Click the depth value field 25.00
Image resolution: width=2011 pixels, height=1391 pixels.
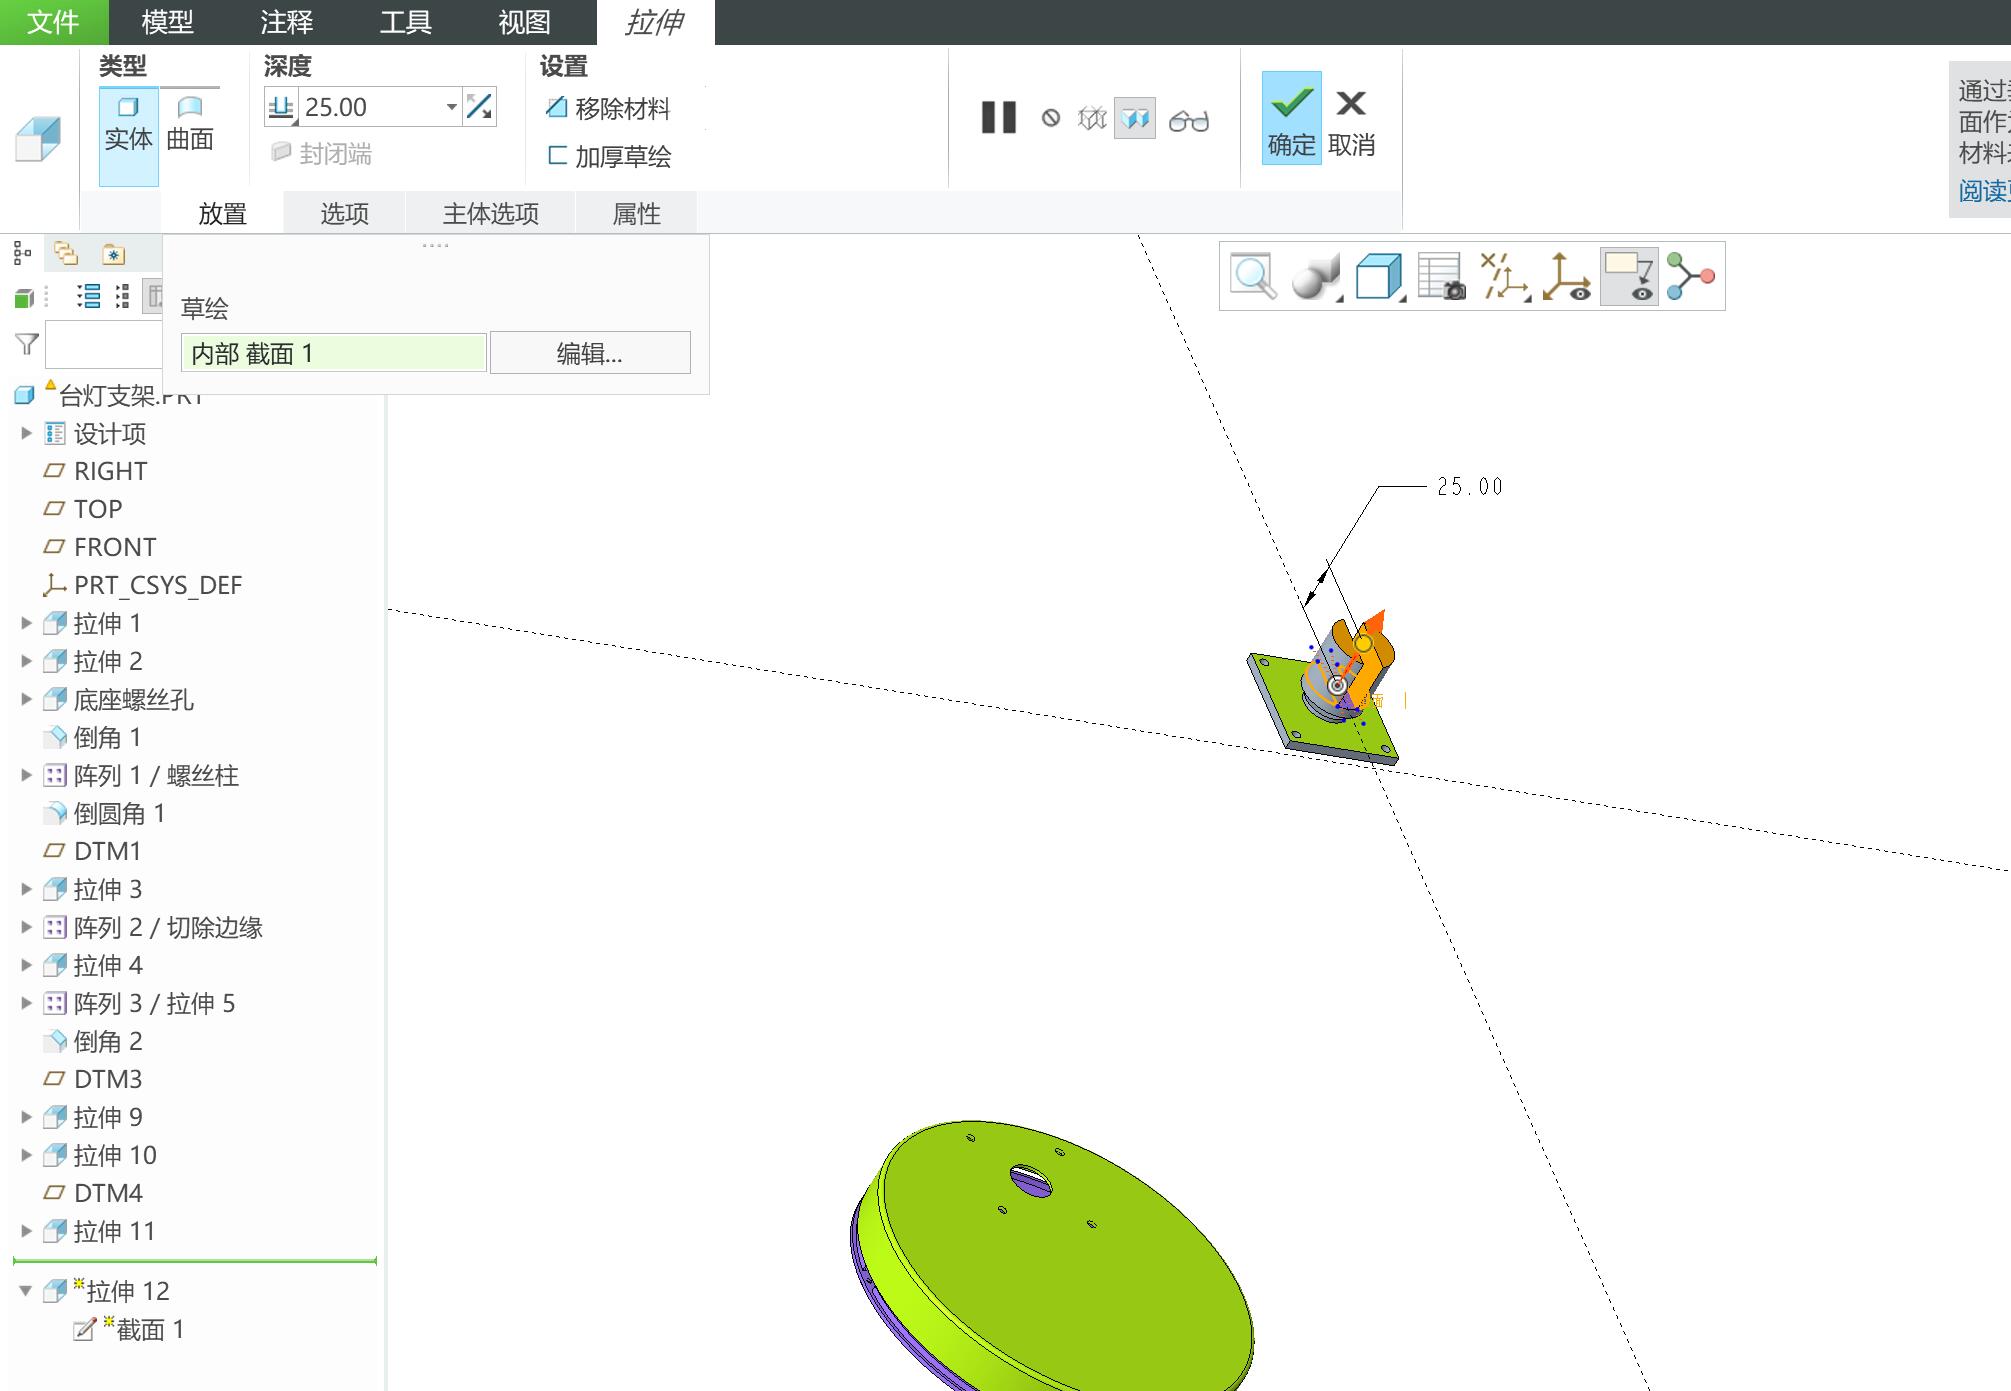tap(372, 107)
